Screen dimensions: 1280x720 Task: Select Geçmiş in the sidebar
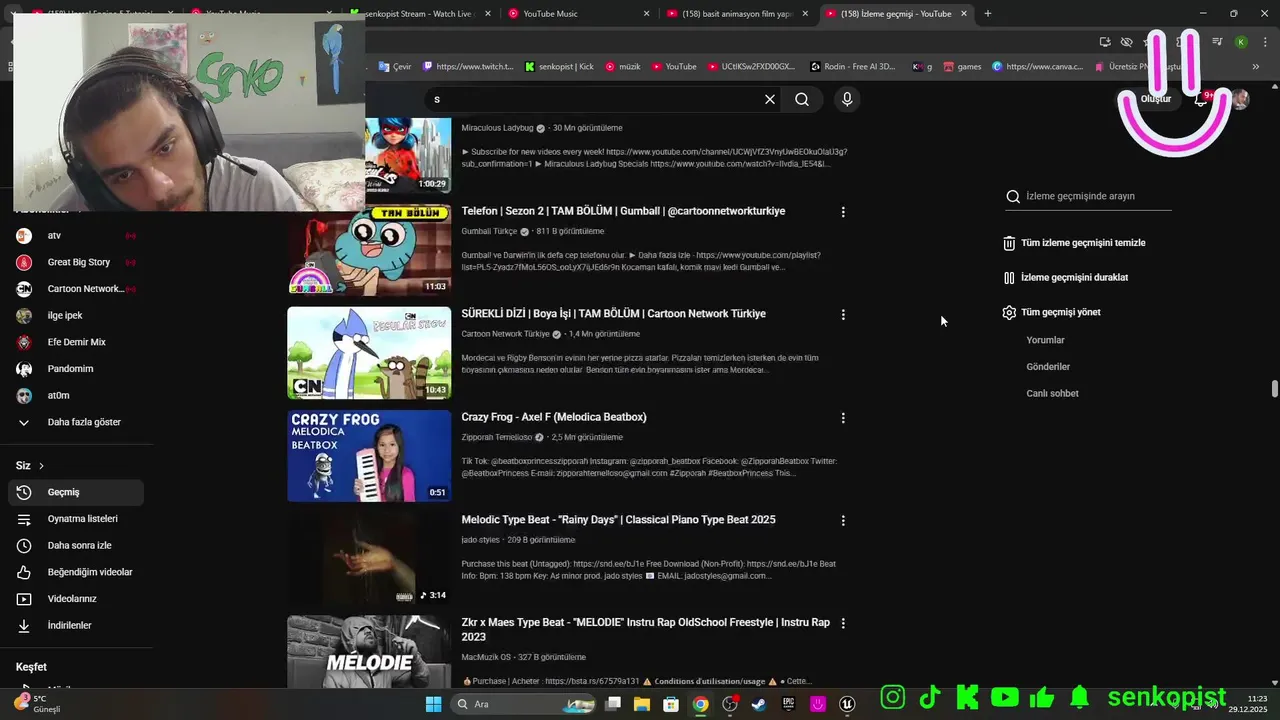click(76, 492)
